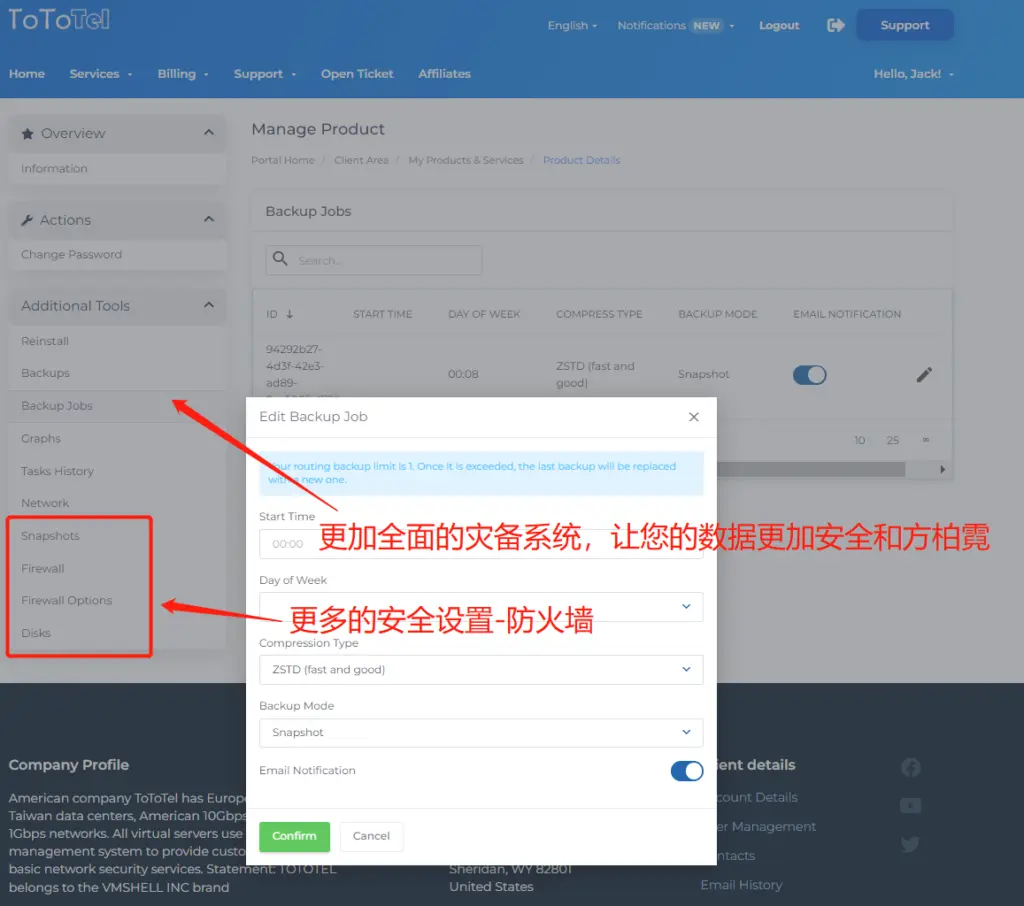Click the ToToTel logo
The width and height of the screenshot is (1024, 906).
click(x=59, y=20)
